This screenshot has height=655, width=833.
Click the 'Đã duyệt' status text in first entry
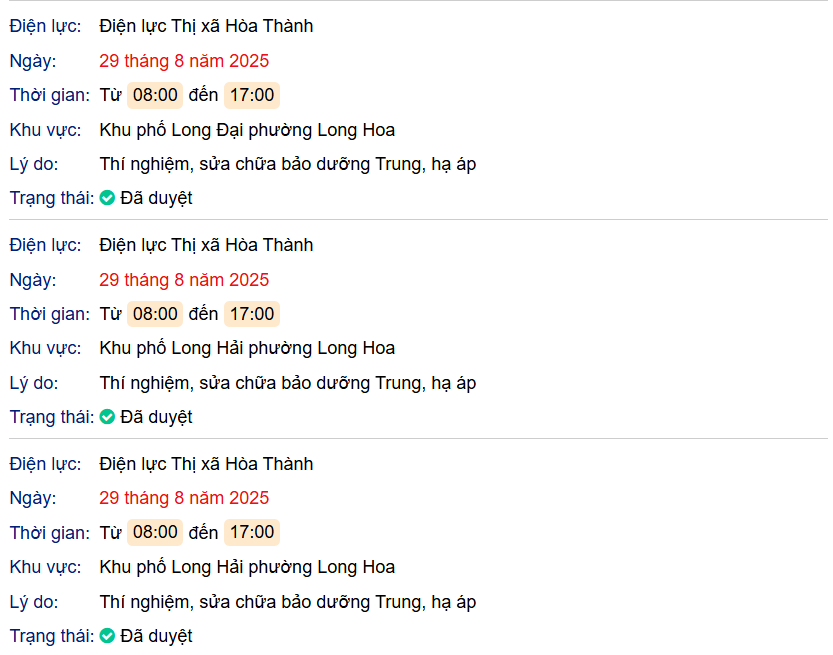tap(156, 198)
